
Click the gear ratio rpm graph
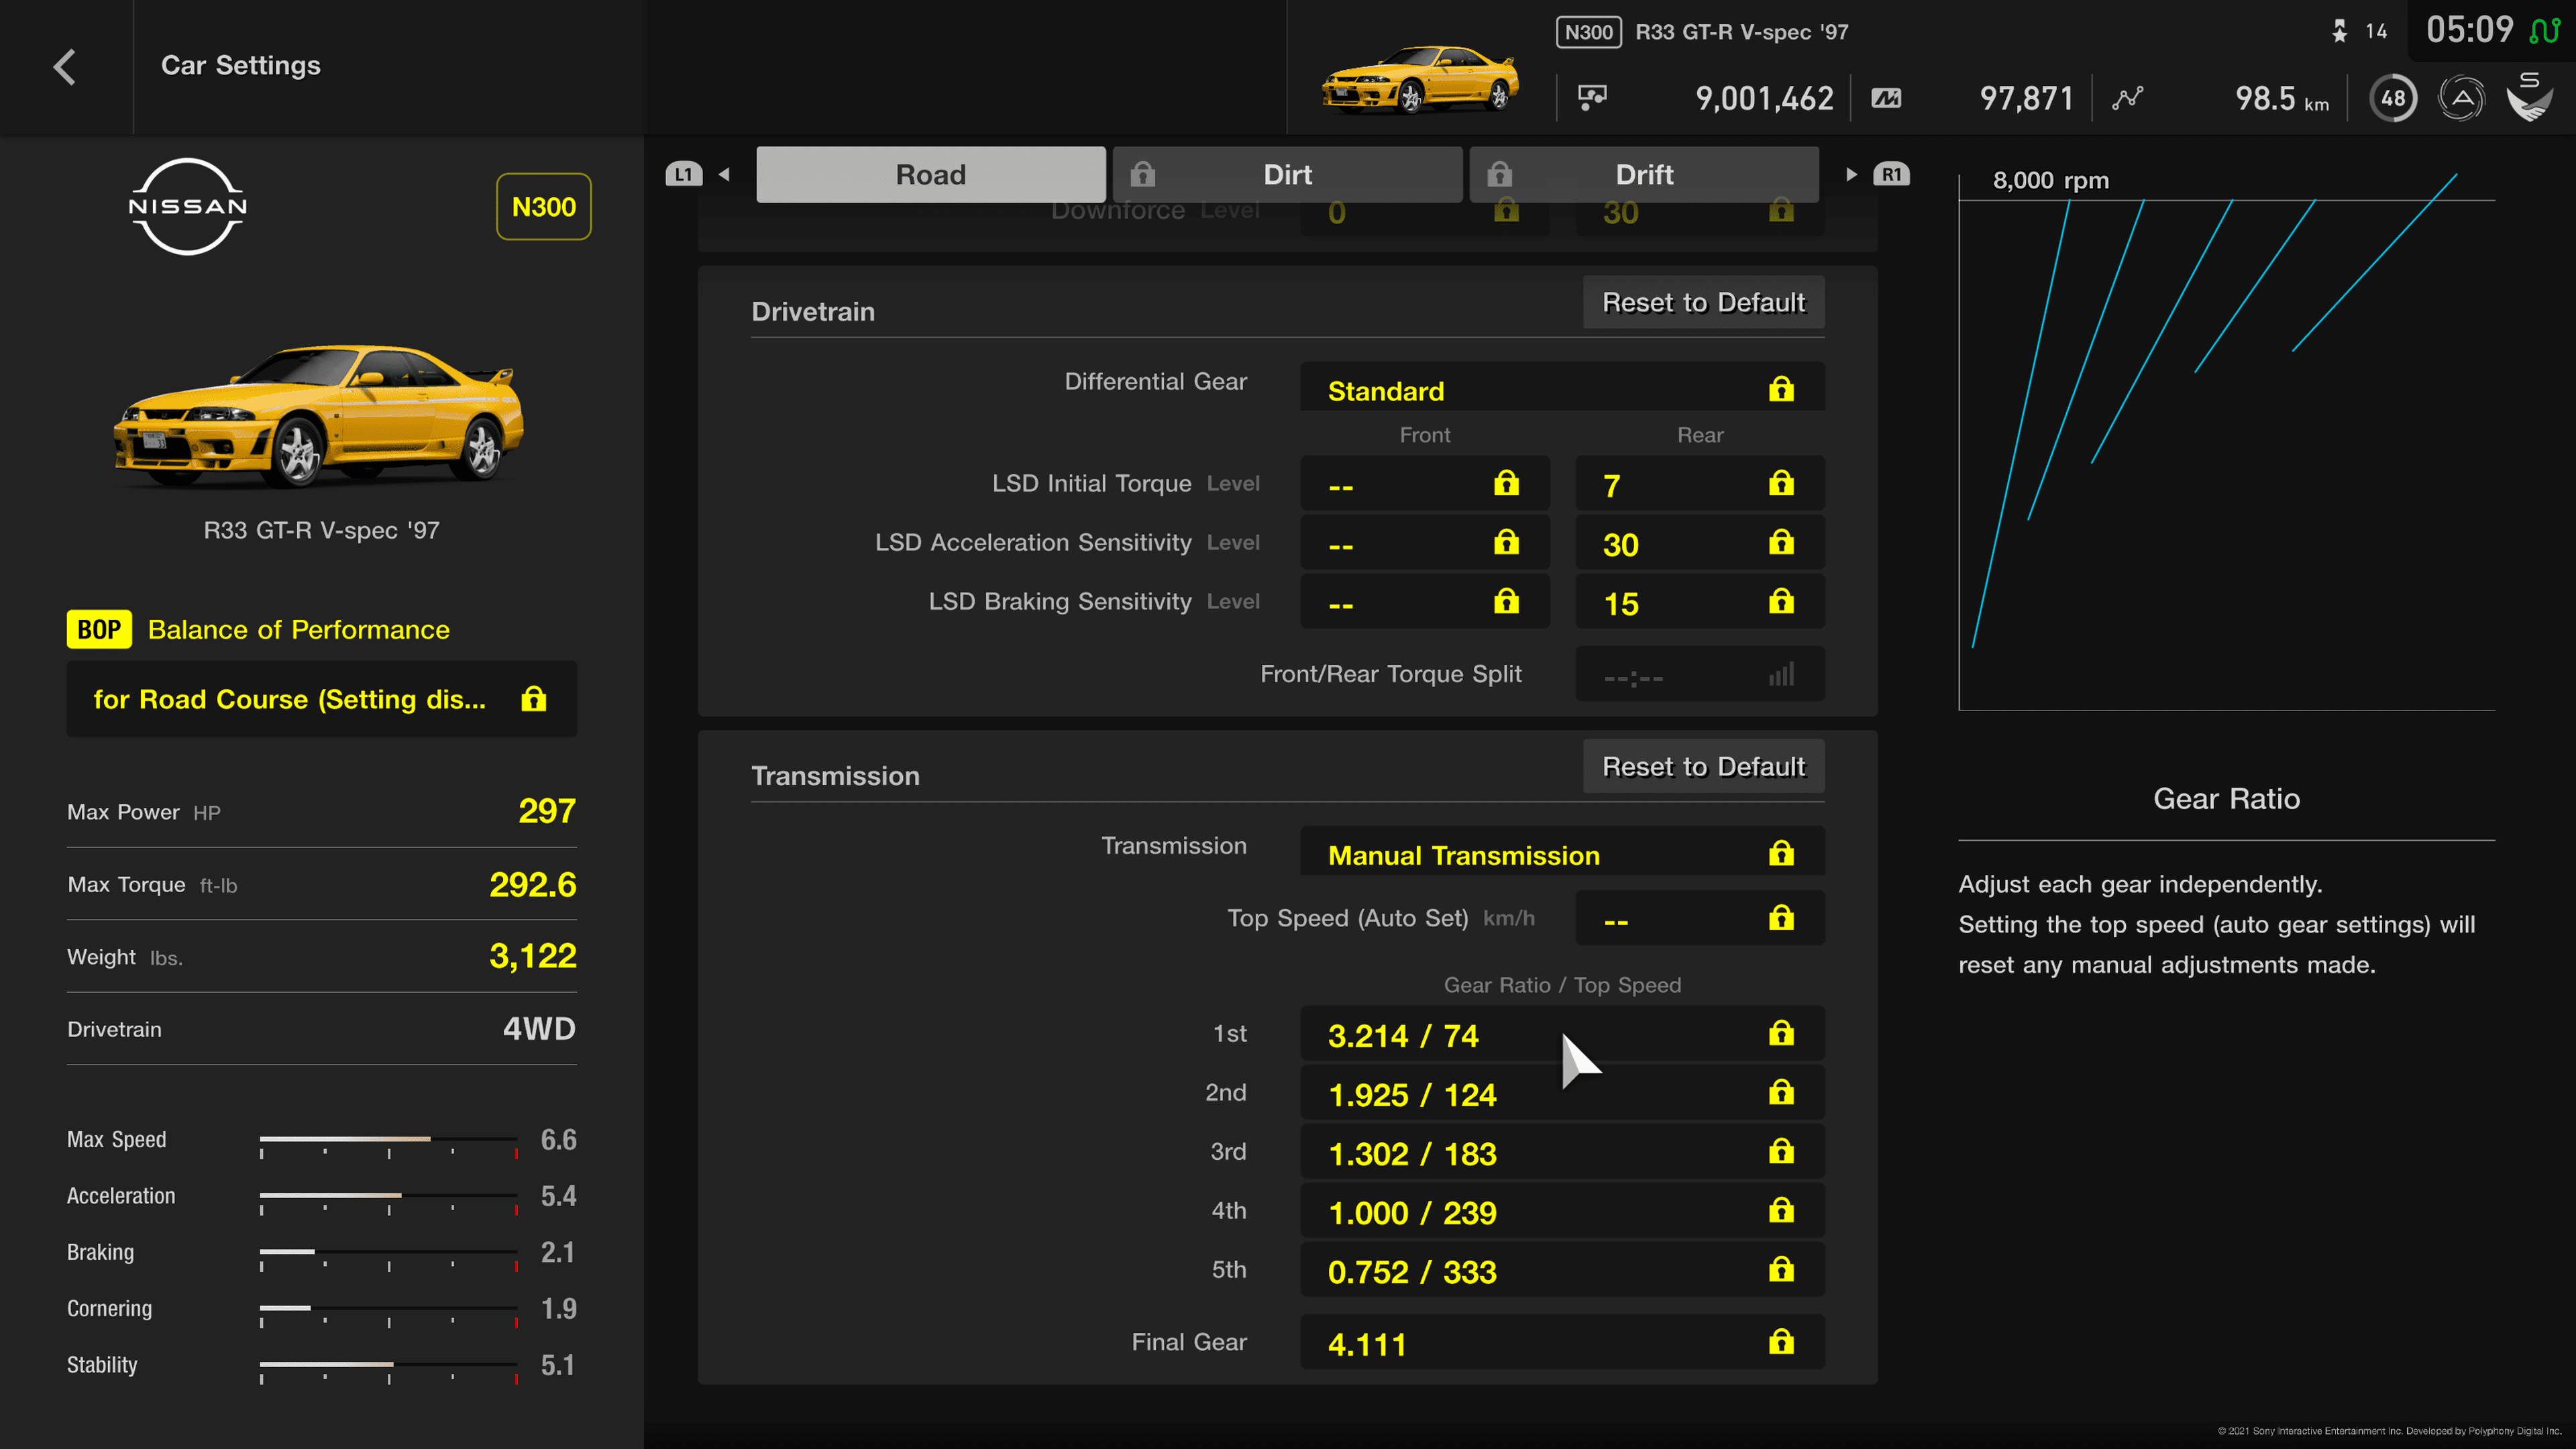coord(2226,442)
